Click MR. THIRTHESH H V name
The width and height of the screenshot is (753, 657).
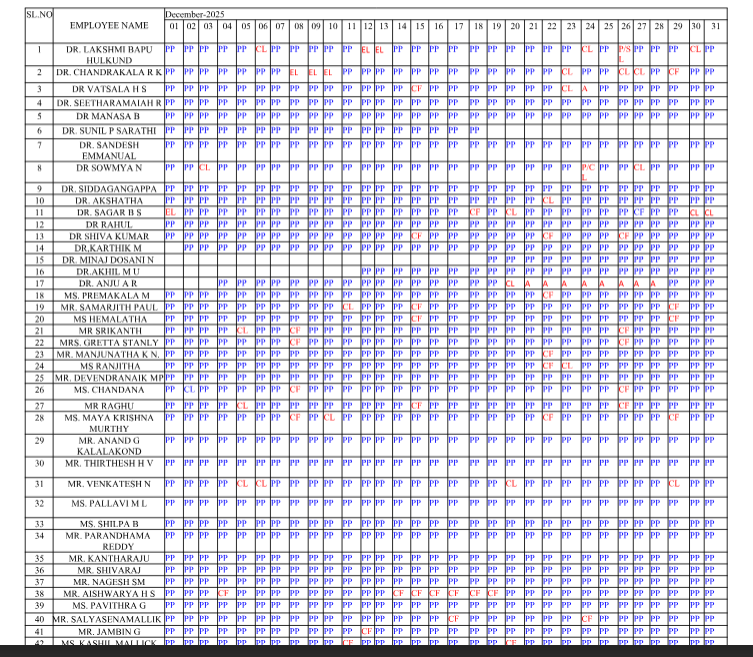click(x=109, y=463)
